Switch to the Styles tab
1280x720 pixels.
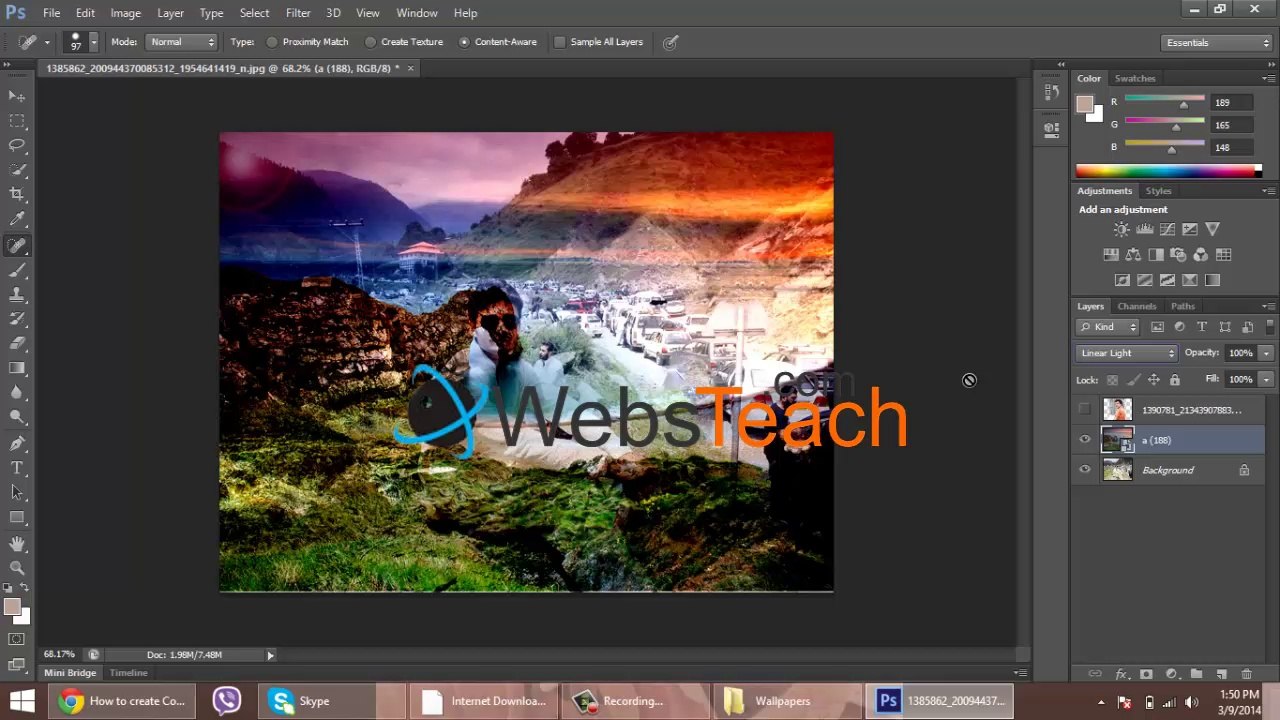1158,191
